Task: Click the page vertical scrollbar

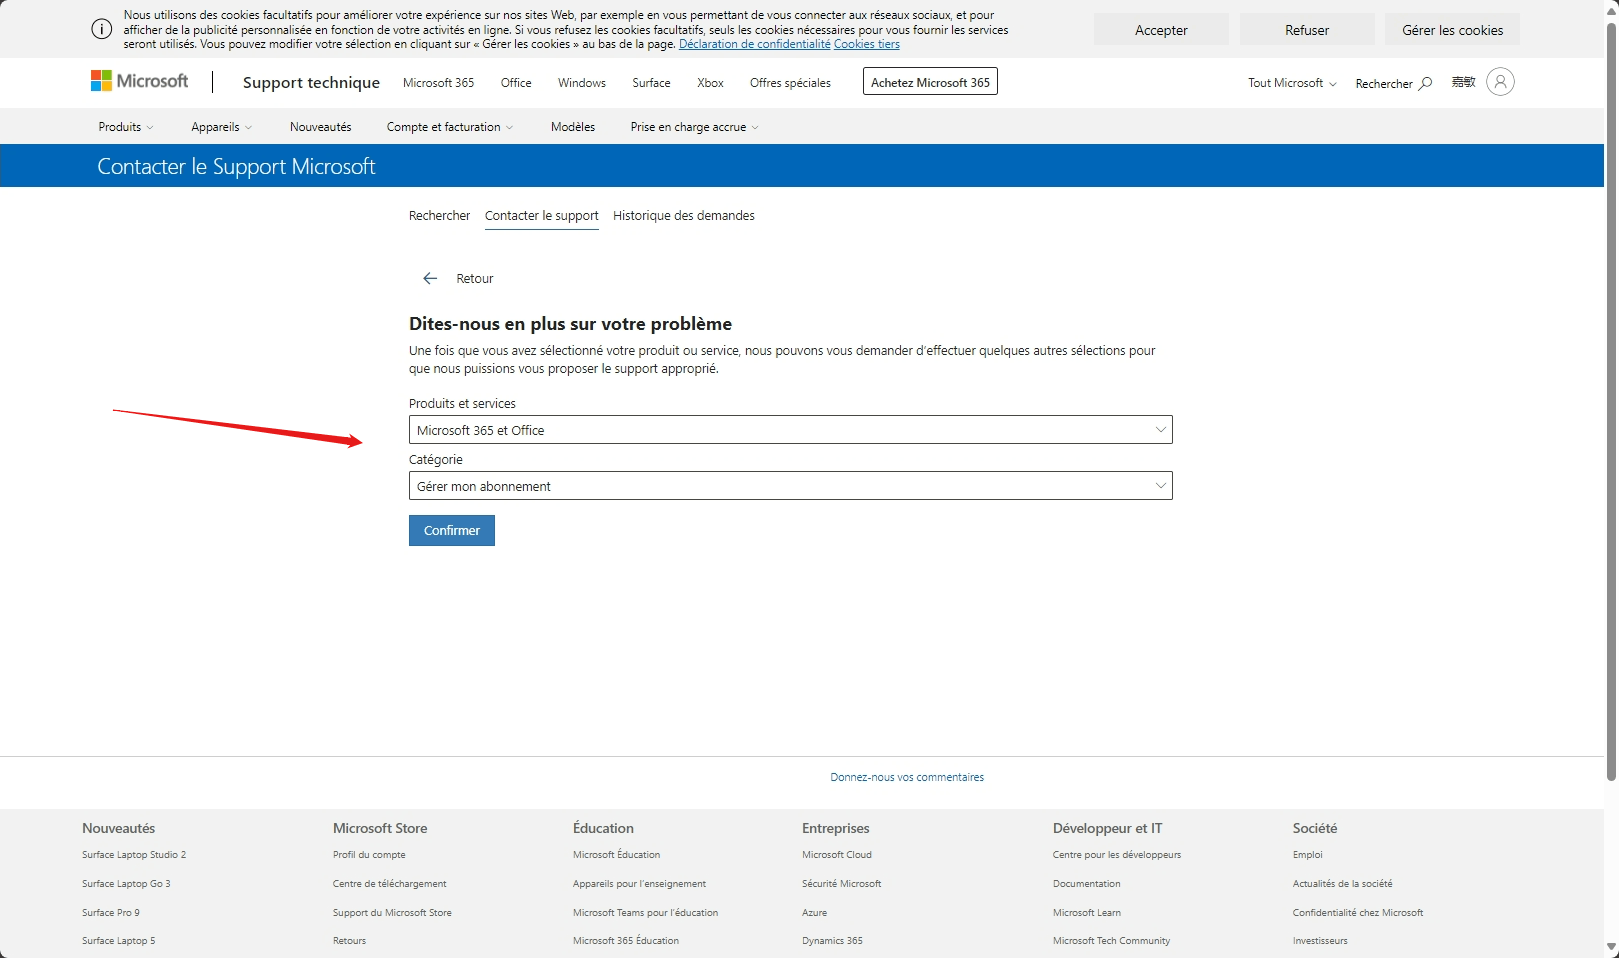Action: [1611, 400]
